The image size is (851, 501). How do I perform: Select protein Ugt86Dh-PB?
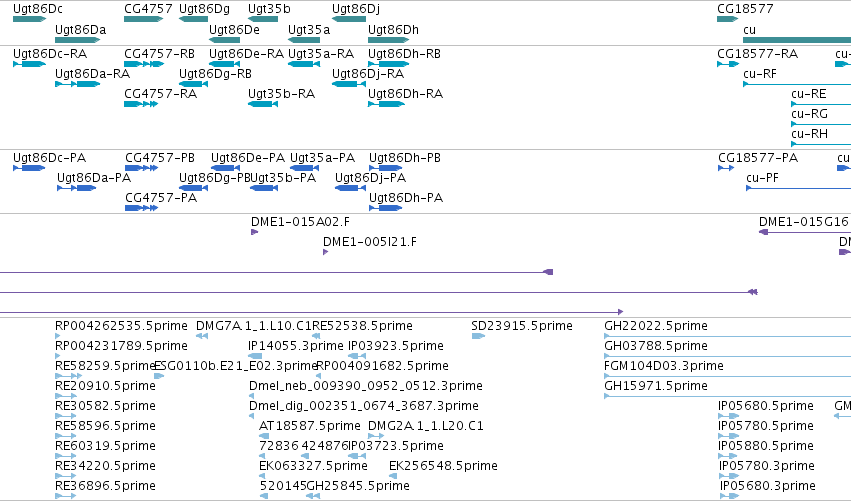[385, 168]
